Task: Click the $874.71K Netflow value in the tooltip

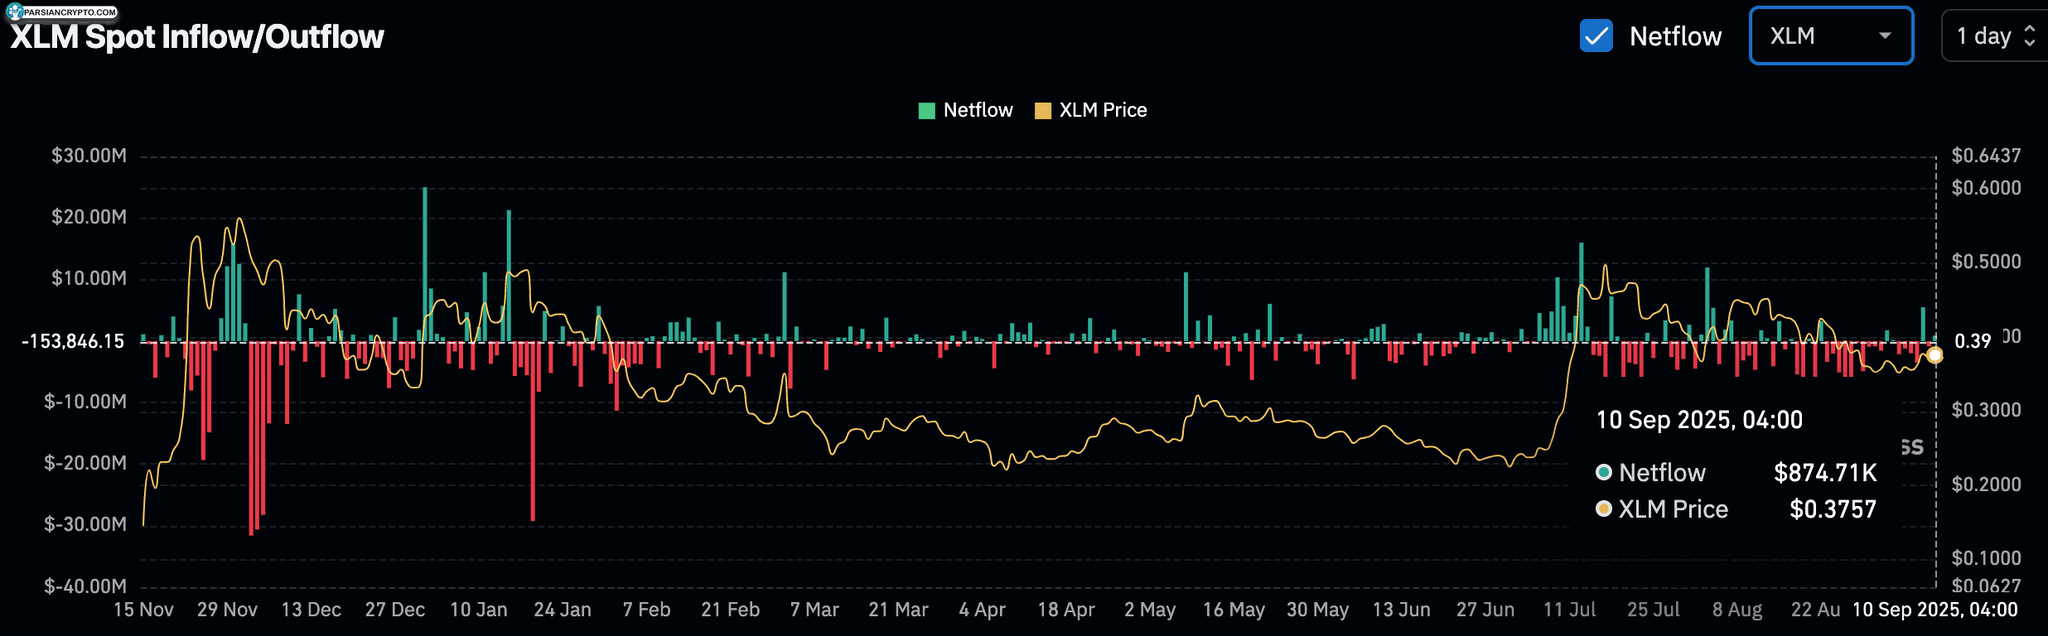Action: (x=1824, y=473)
